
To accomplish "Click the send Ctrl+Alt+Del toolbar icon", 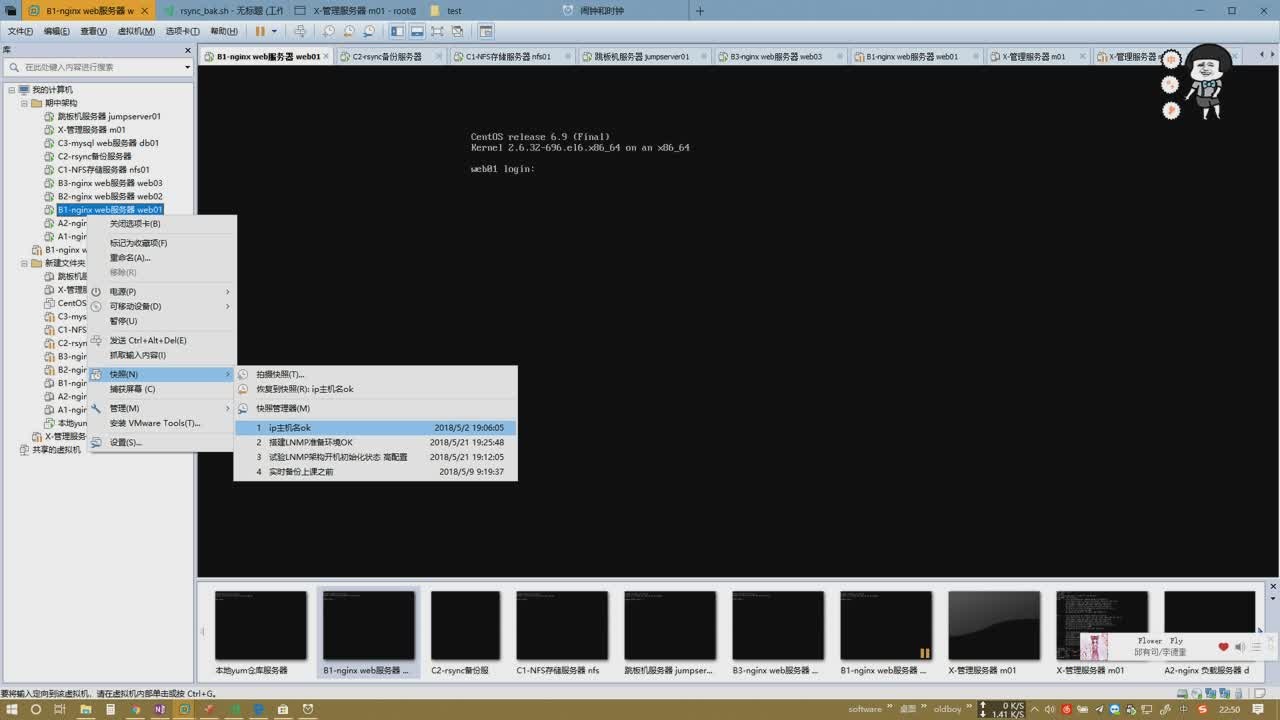I will coord(300,32).
